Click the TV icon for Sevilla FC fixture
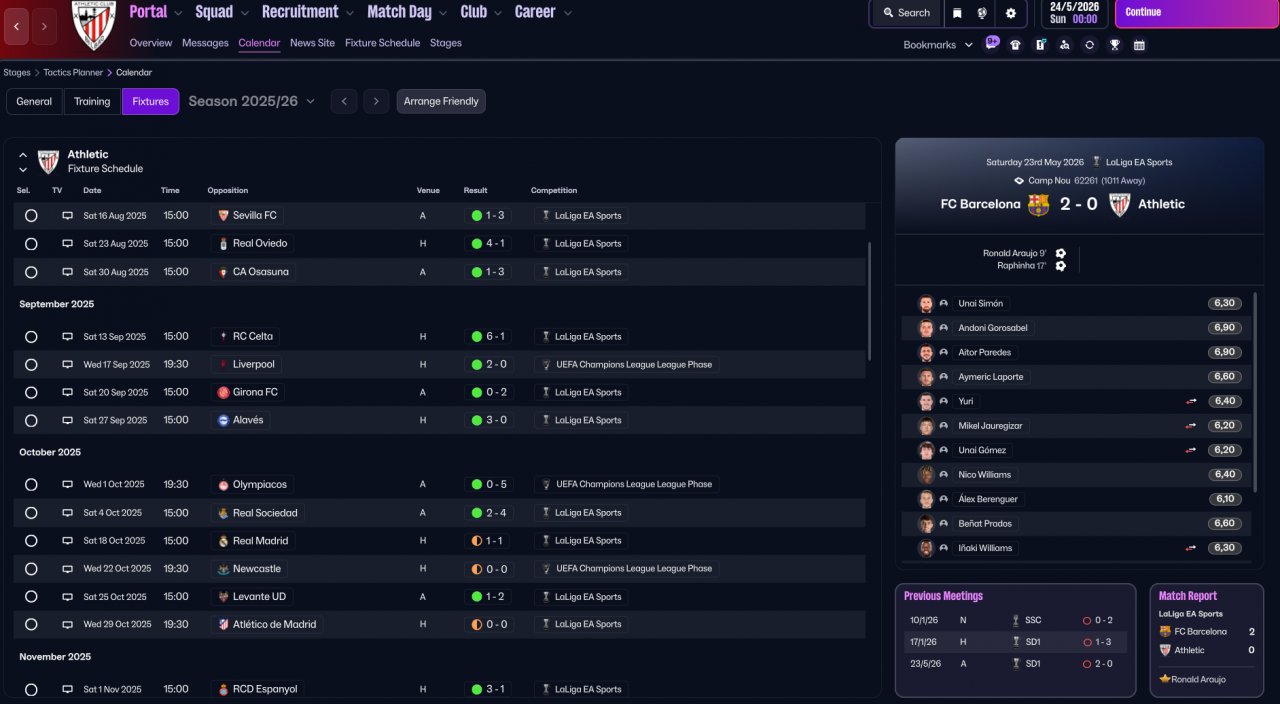Screen dimensions: 1280x704 pyautogui.click(x=68, y=215)
